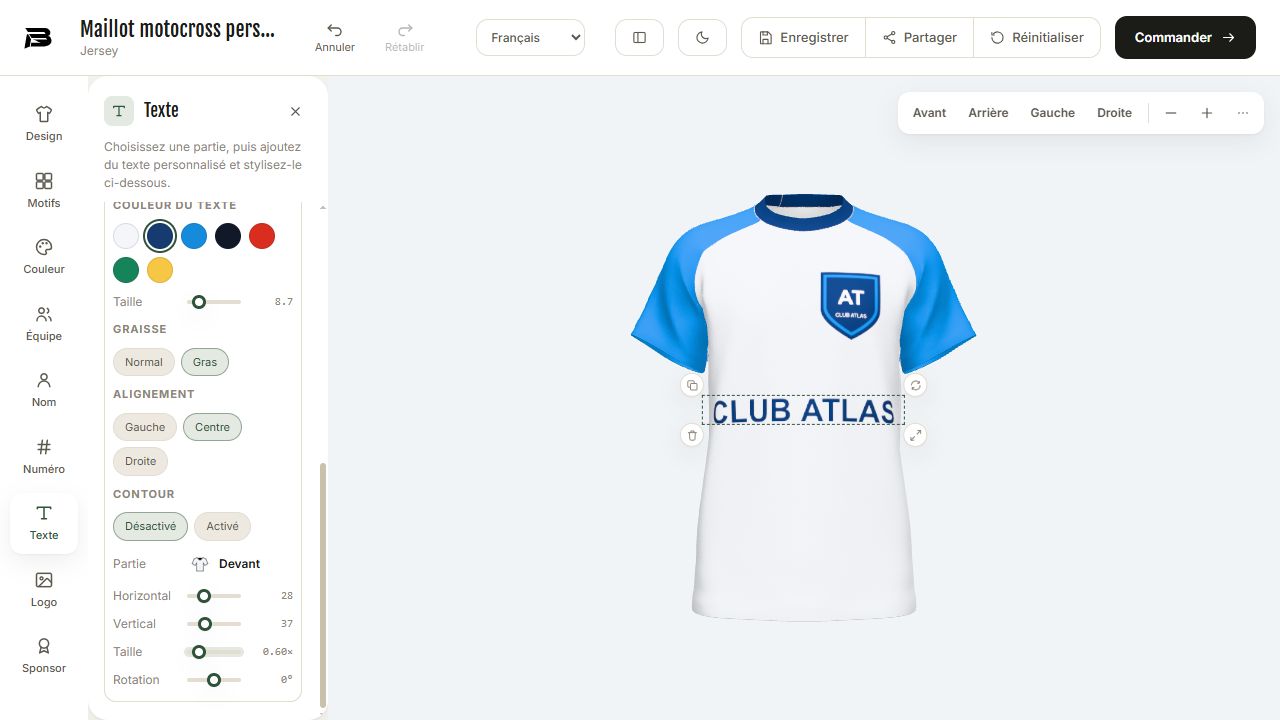Open the more options ellipsis menu
The height and width of the screenshot is (720, 1280).
(x=1243, y=113)
